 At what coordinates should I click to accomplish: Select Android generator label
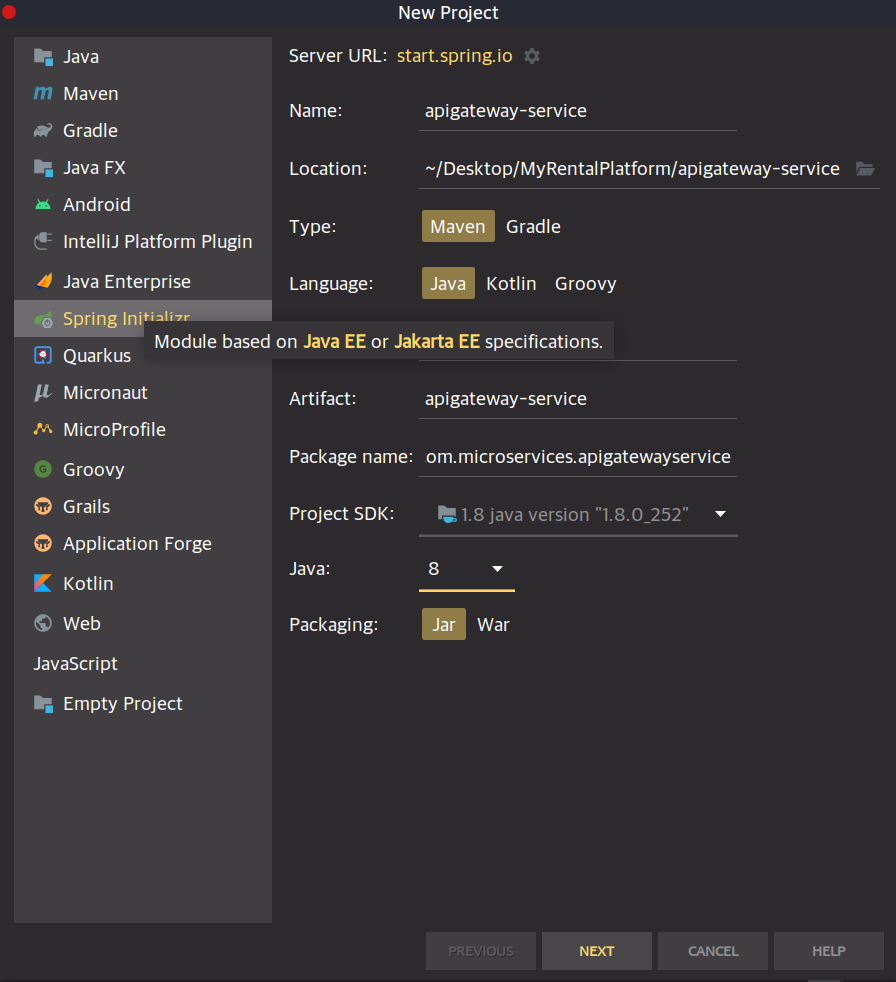97,205
